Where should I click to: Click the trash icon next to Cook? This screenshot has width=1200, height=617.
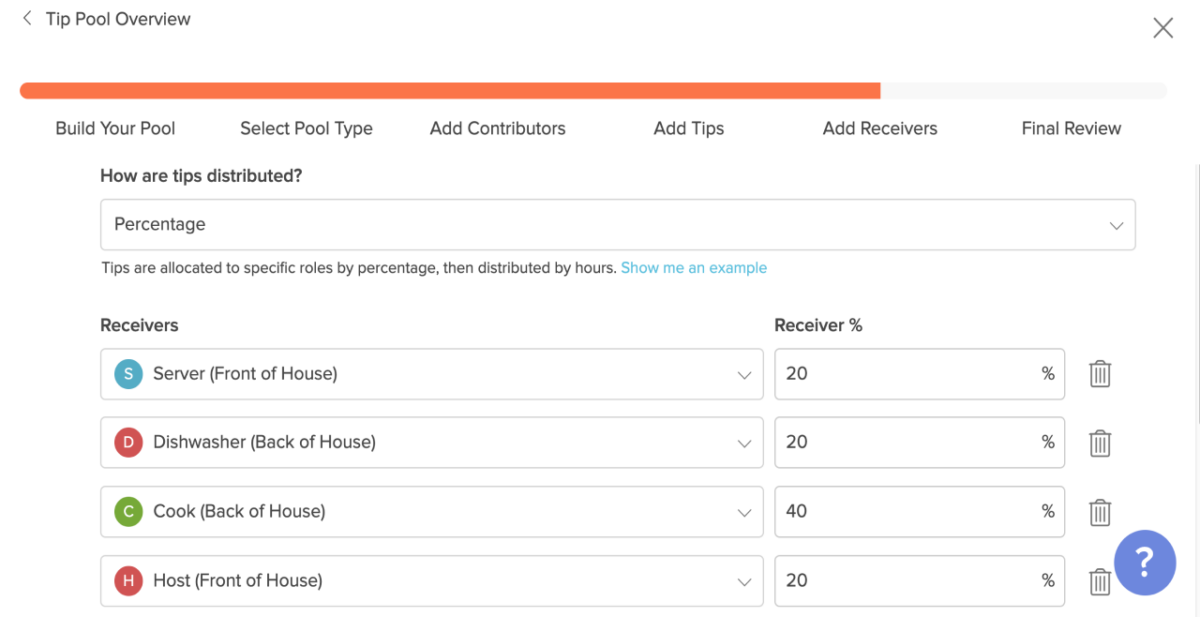click(x=1100, y=512)
